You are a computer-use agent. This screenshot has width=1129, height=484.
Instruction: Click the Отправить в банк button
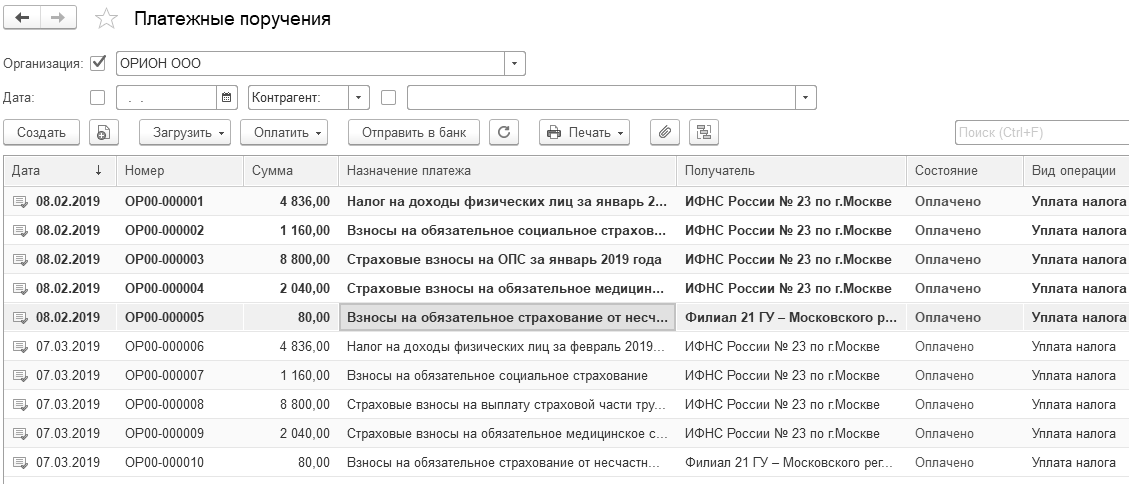414,132
